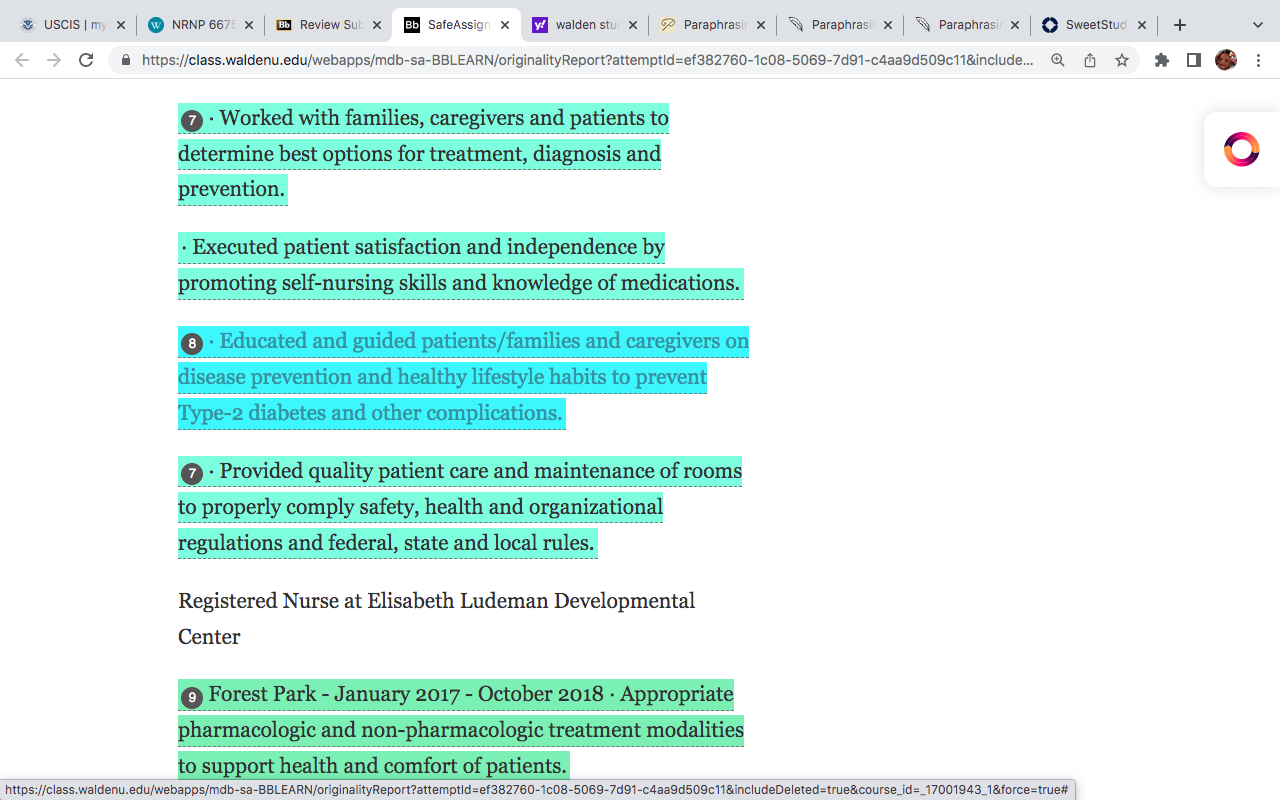Click the highlighted 'Educated and guided patients' passage
Image resolution: width=1280 pixels, height=800 pixels.
coord(463,377)
